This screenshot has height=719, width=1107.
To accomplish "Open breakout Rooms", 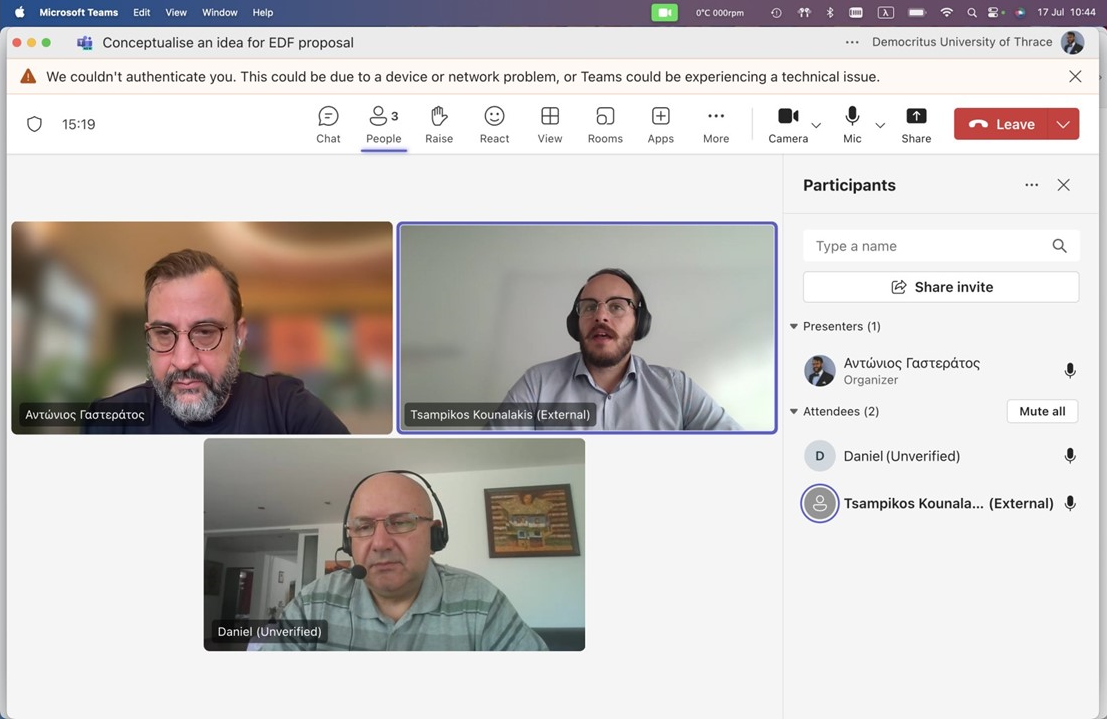I will tap(605, 125).
